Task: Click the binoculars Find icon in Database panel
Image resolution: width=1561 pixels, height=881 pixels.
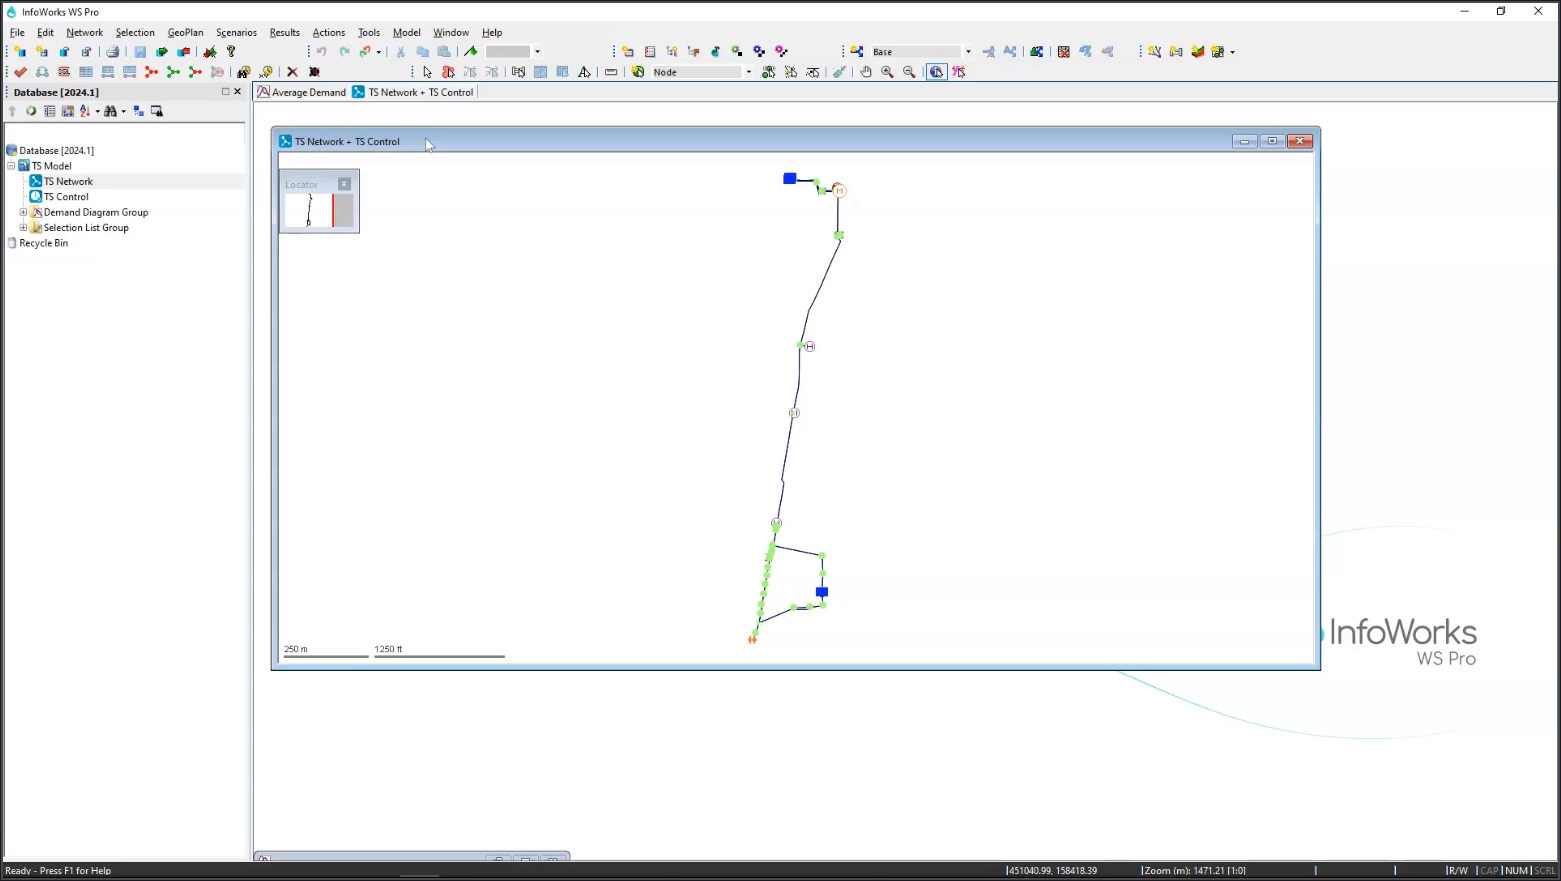Action: [x=111, y=111]
